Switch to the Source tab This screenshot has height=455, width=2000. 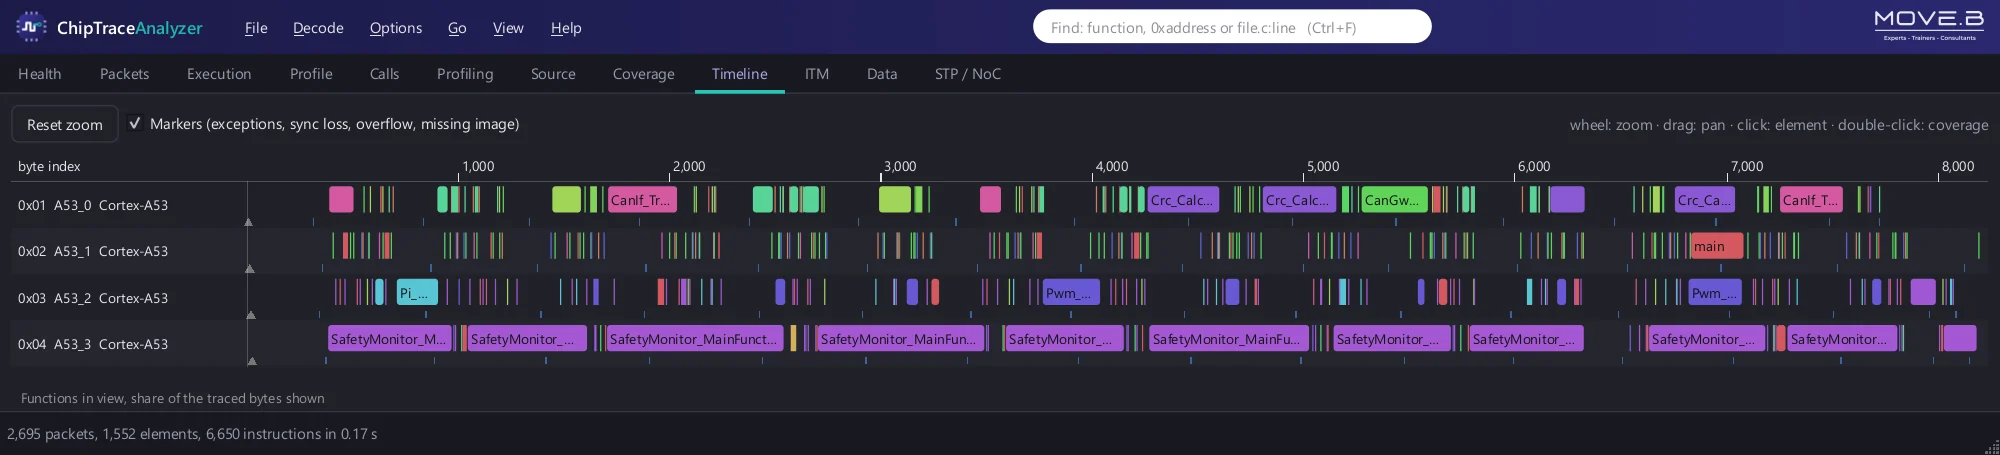[553, 74]
